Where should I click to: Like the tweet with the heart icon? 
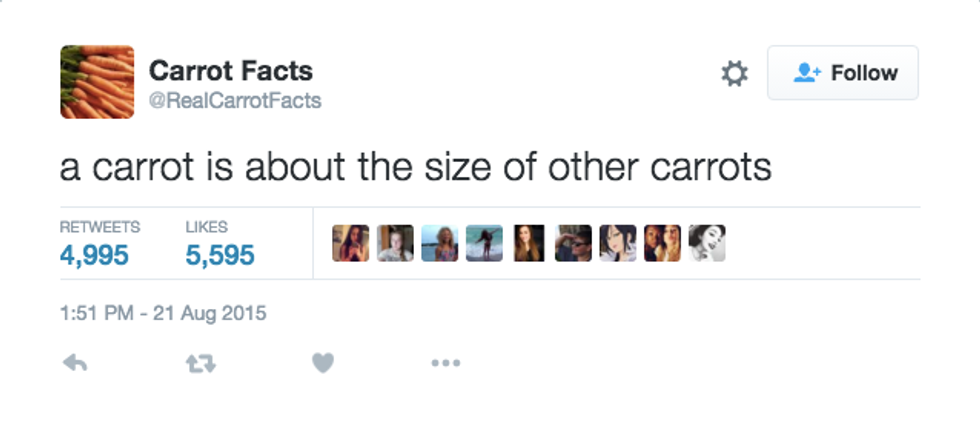pos(321,364)
